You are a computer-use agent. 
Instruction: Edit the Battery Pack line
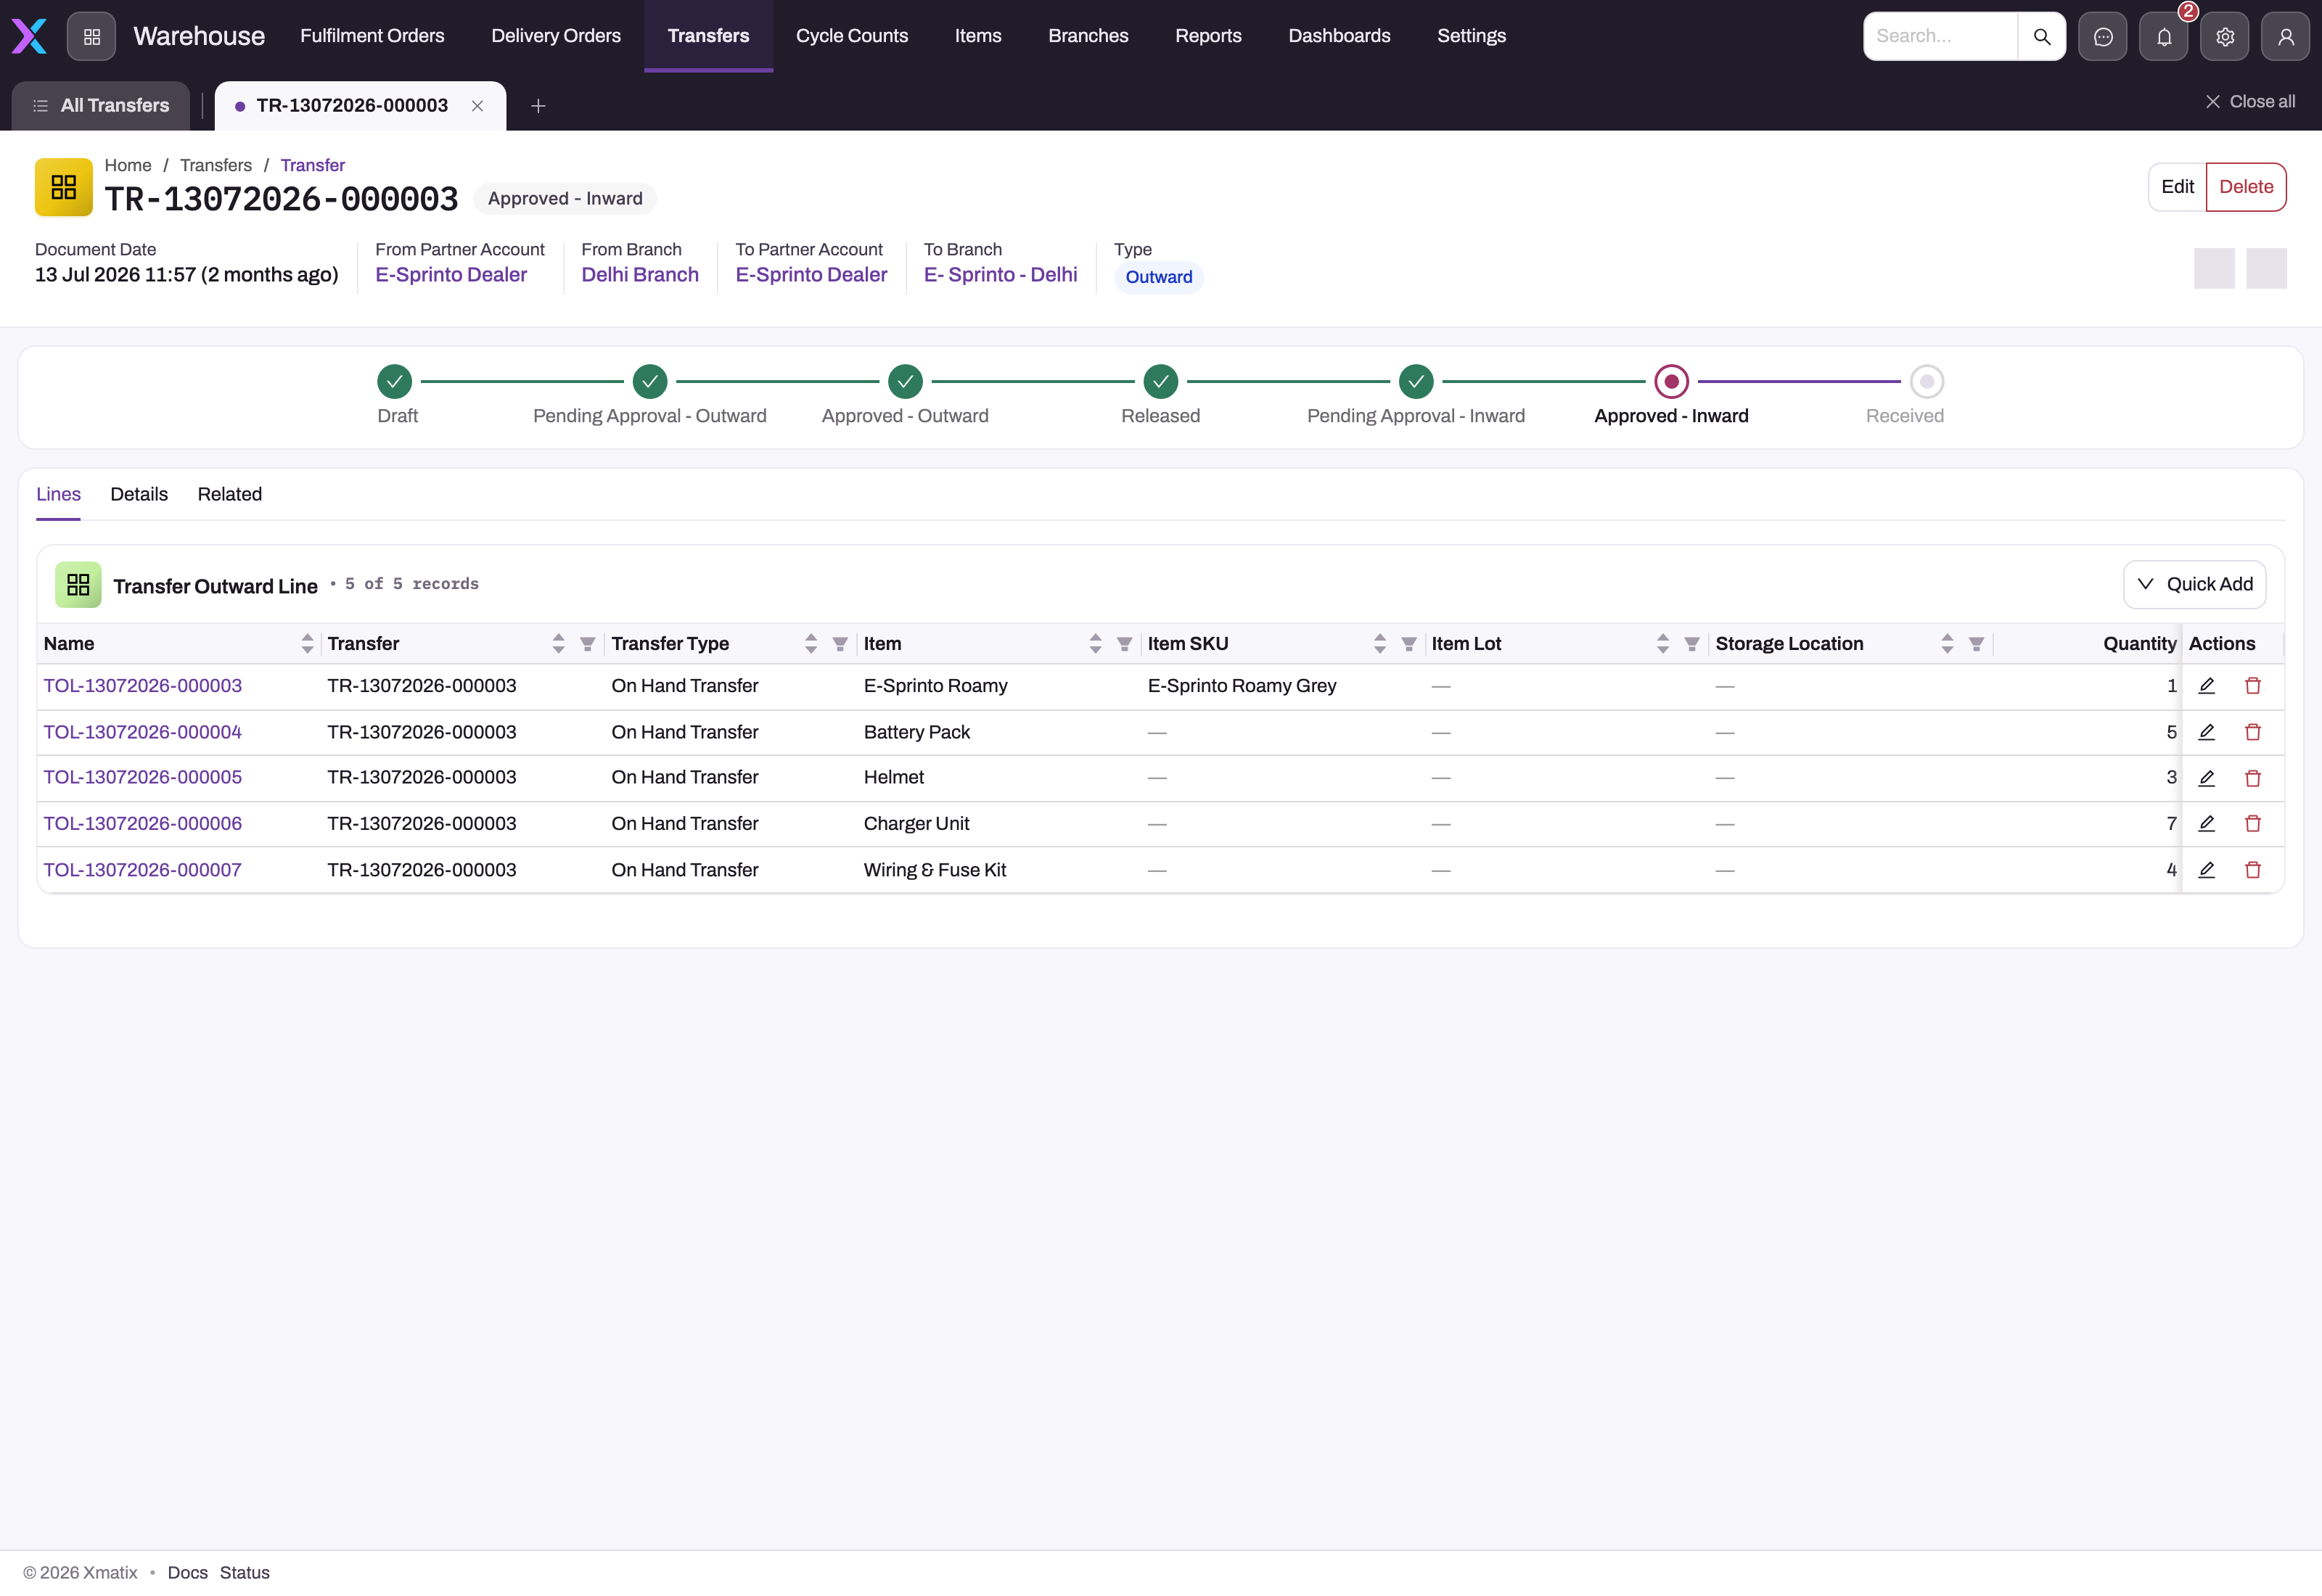[x=2207, y=732]
